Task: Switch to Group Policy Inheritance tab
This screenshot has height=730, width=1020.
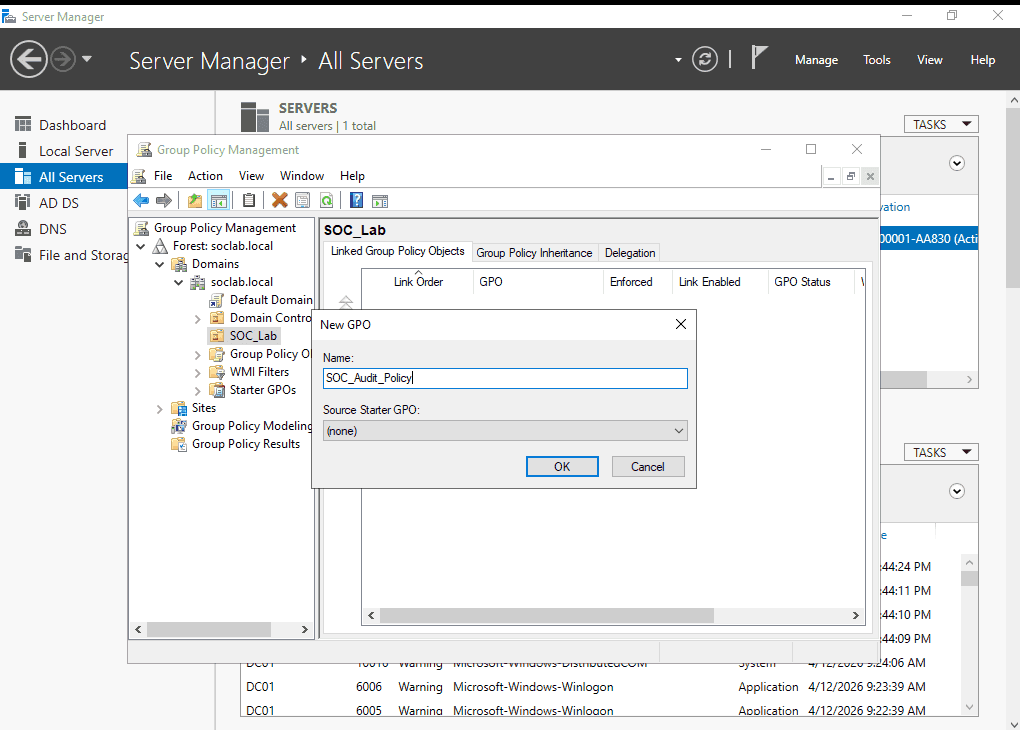Action: (534, 252)
